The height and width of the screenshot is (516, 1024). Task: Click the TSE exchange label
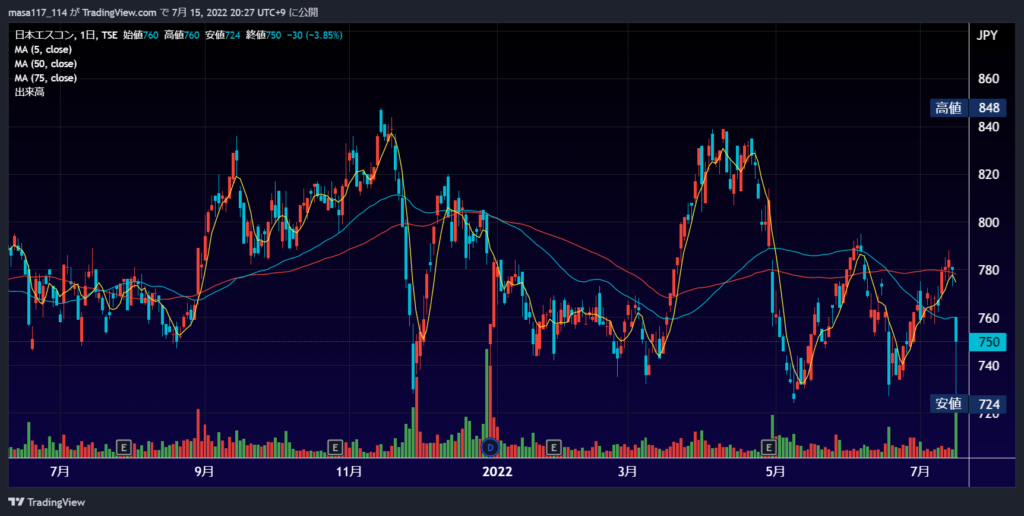point(109,35)
